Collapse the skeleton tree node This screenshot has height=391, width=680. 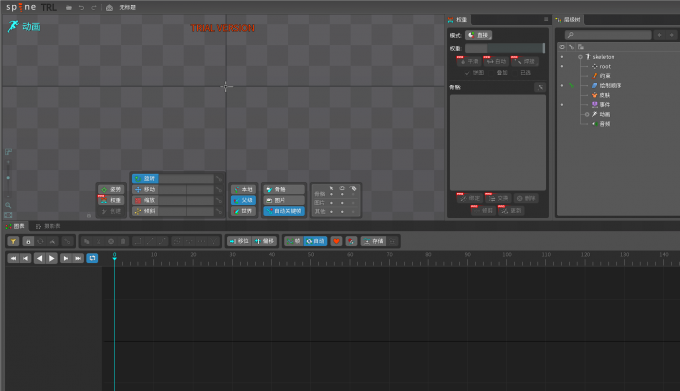tap(580, 57)
